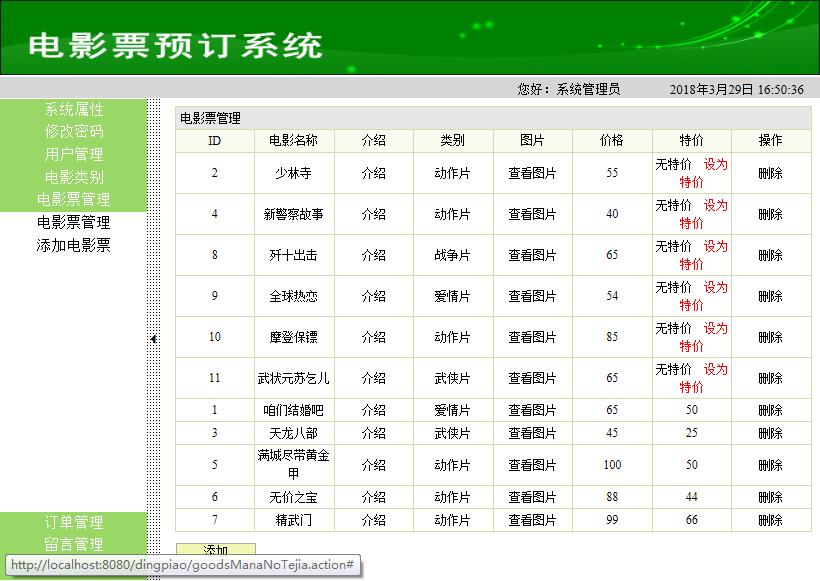The width and height of the screenshot is (820, 581).
Task: View 介绍 for 少林寺
Action: (x=374, y=172)
